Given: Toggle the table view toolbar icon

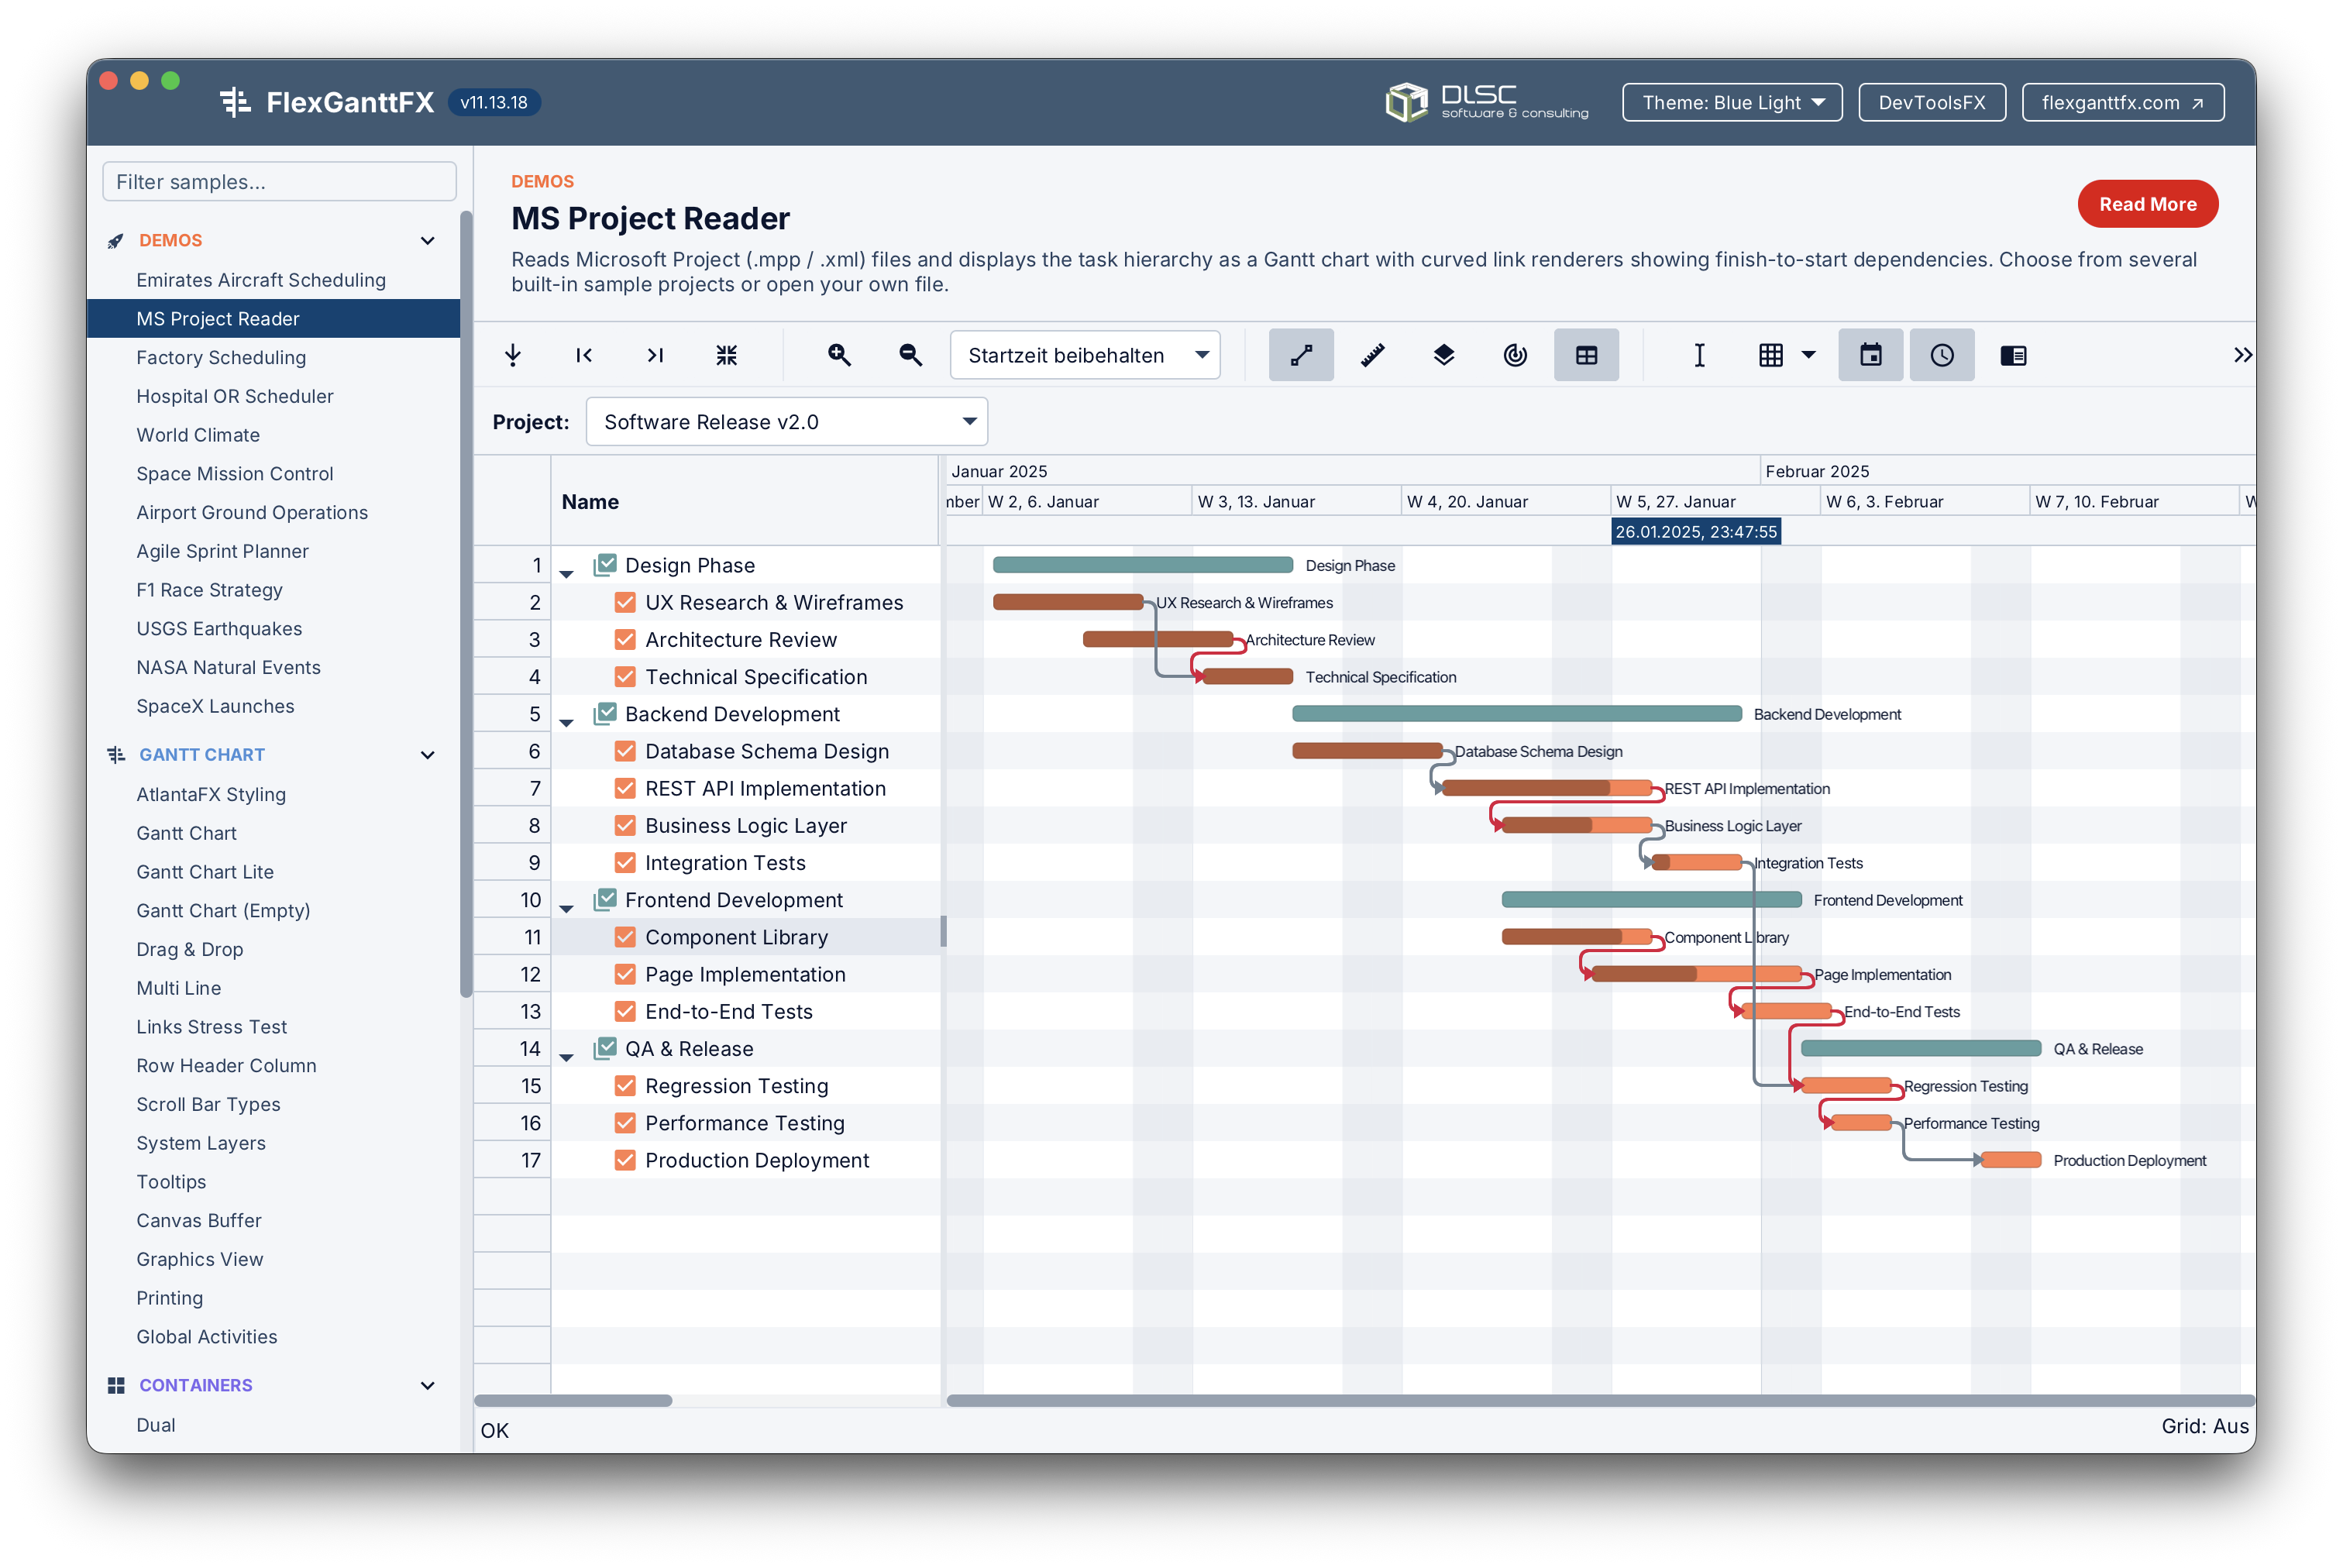Looking at the screenshot, I should 1586,355.
